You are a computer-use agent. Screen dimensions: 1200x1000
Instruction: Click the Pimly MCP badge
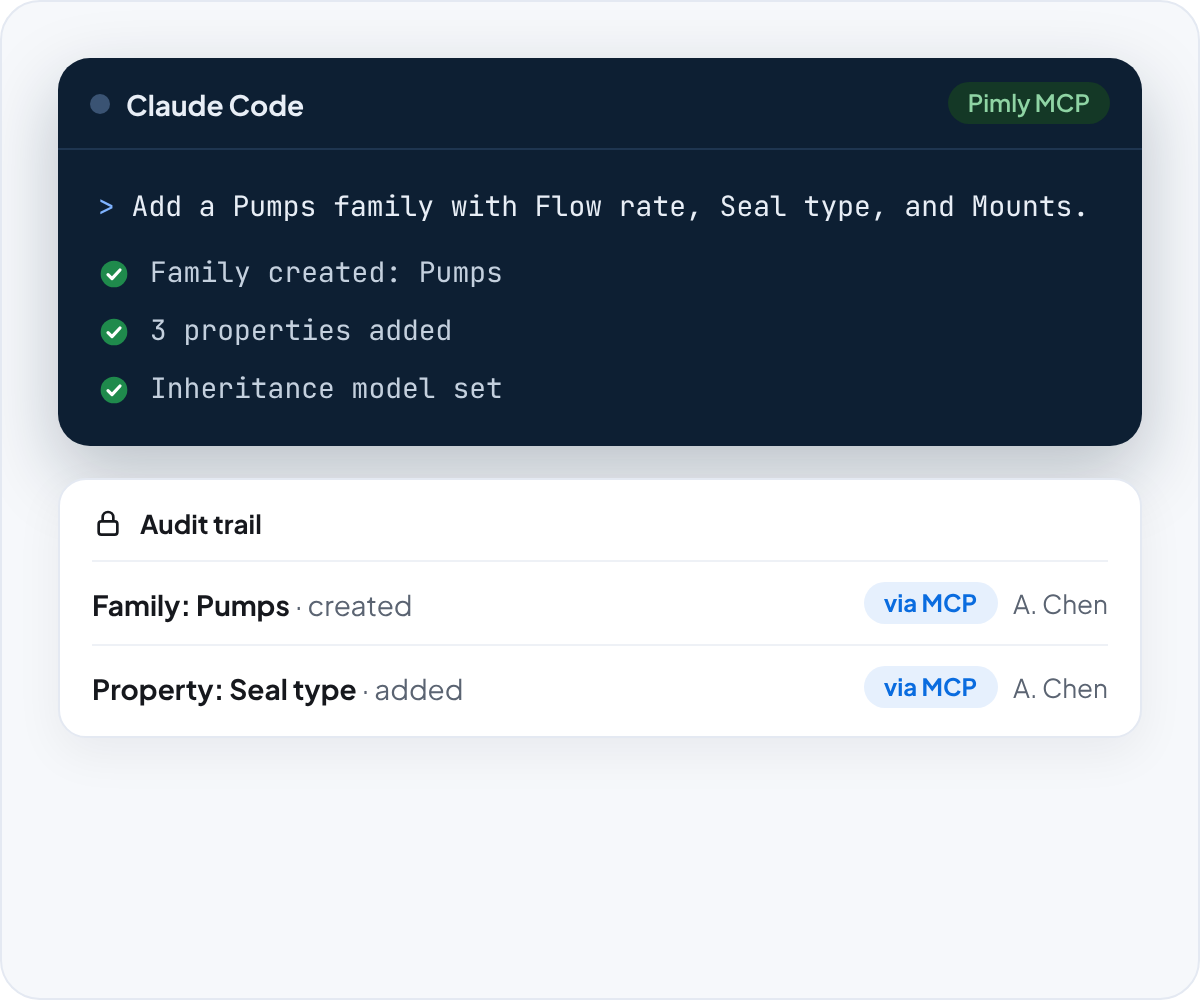tap(1028, 103)
